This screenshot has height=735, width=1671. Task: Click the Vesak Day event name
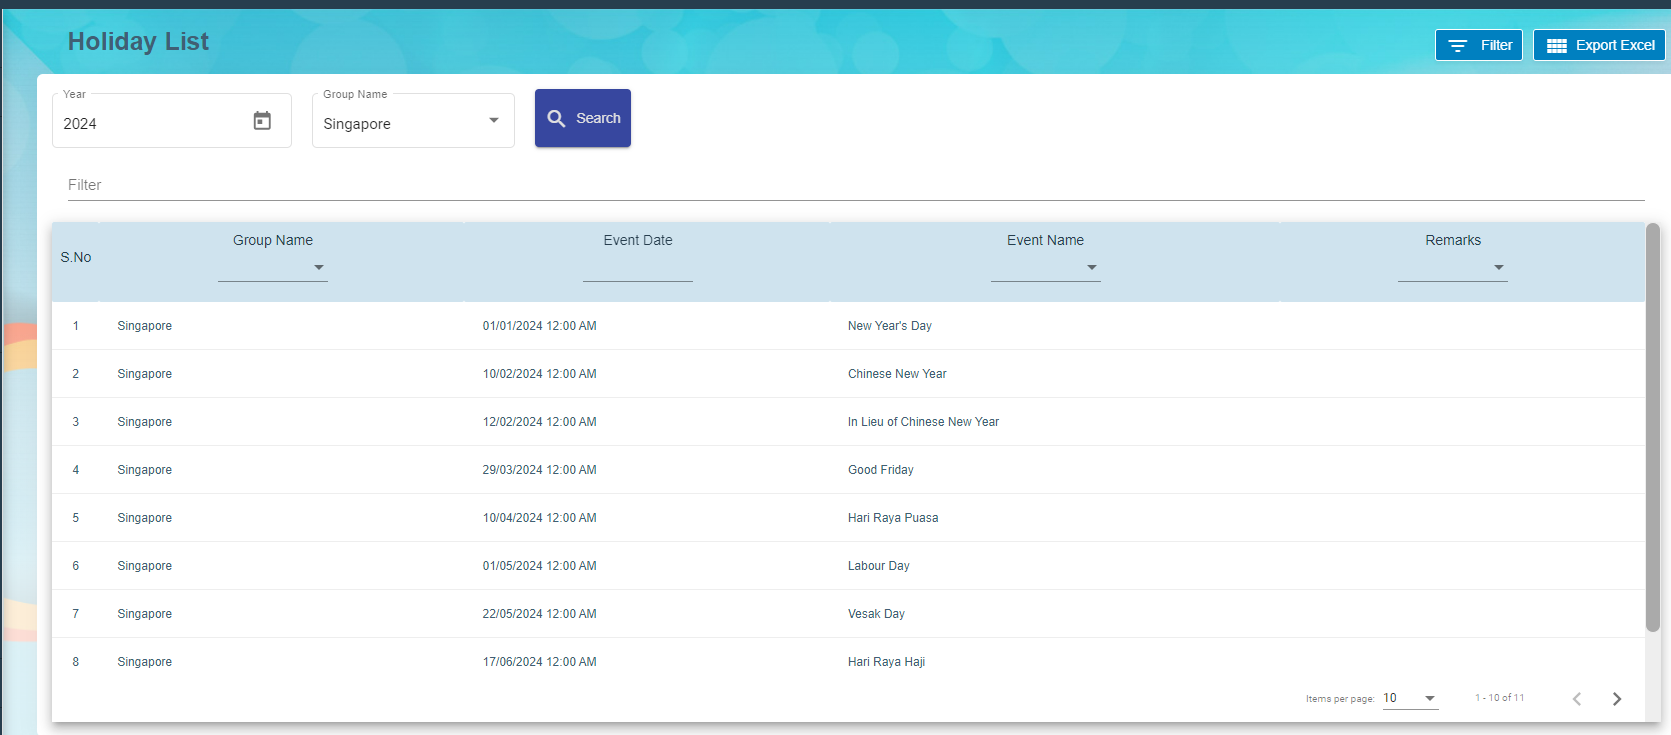(876, 614)
